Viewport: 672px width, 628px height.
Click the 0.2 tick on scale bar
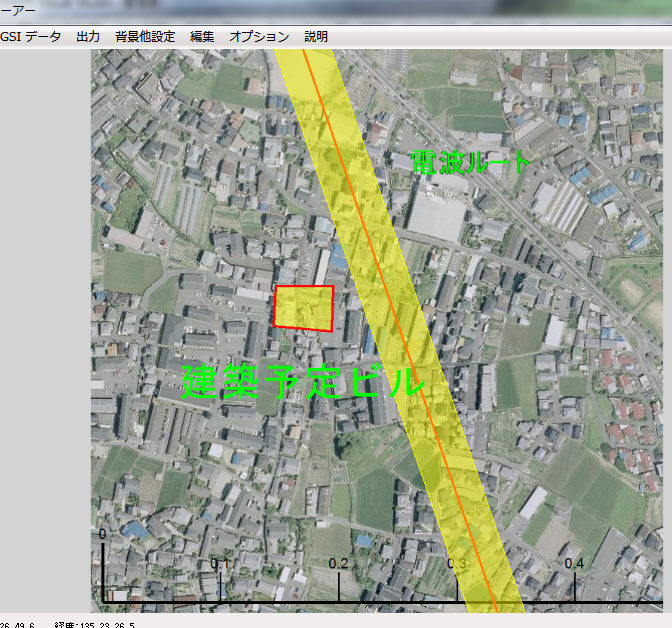[339, 565]
